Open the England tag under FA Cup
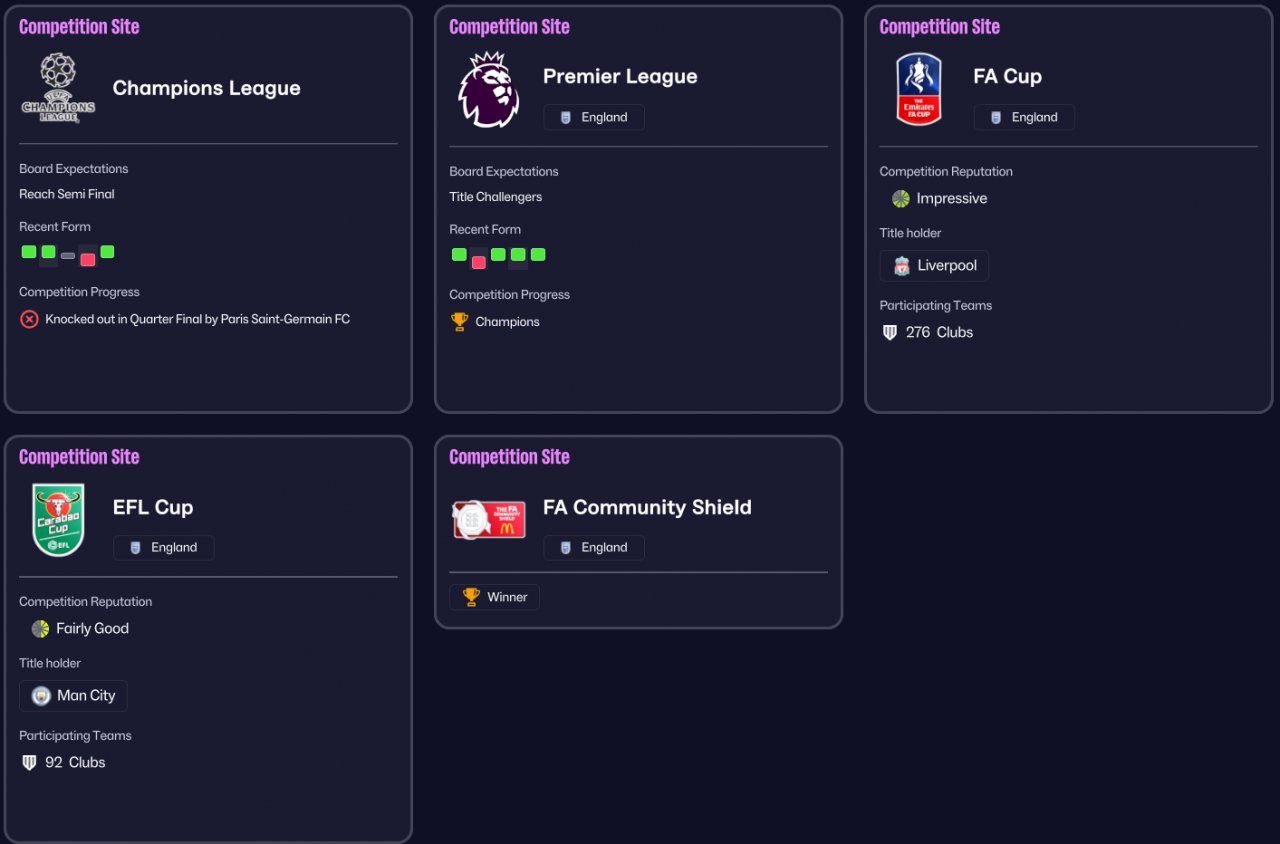 (1024, 118)
